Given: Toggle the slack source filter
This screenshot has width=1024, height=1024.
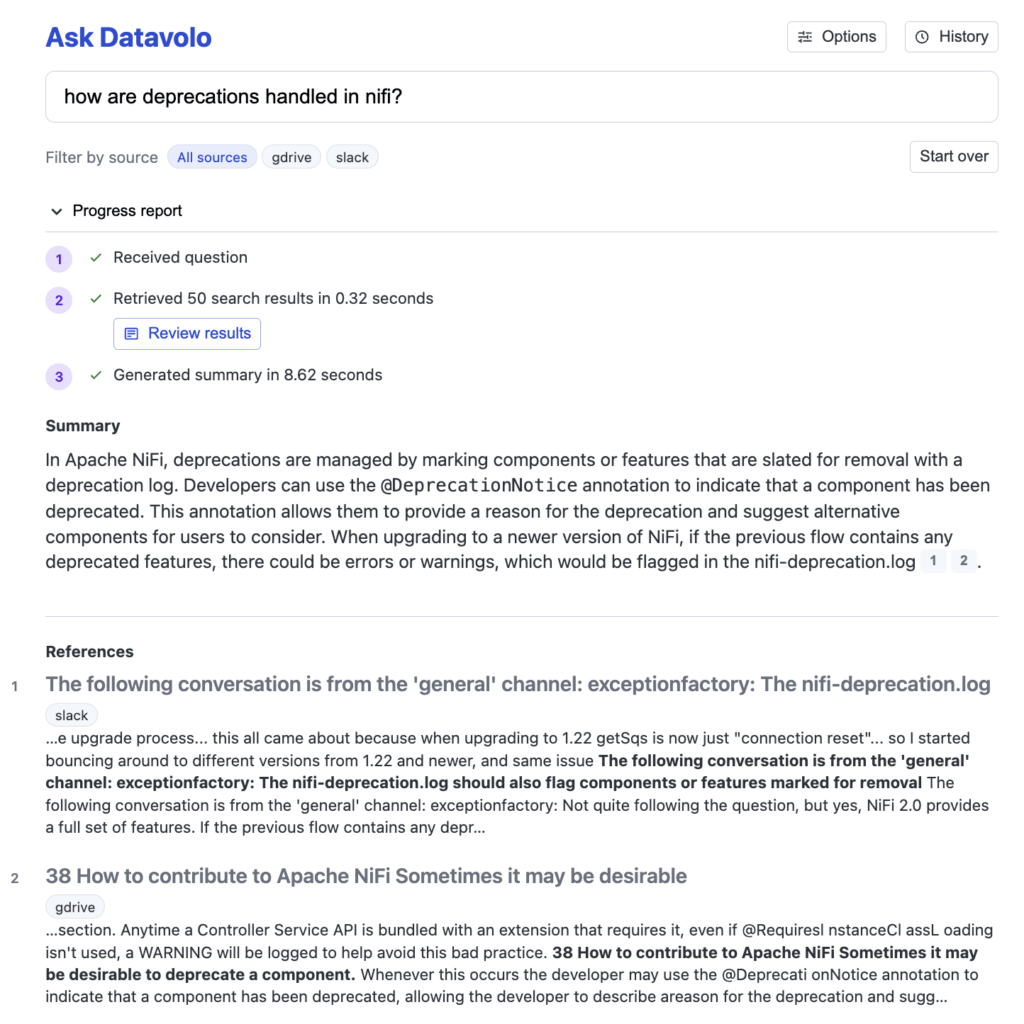Looking at the screenshot, I should point(352,157).
